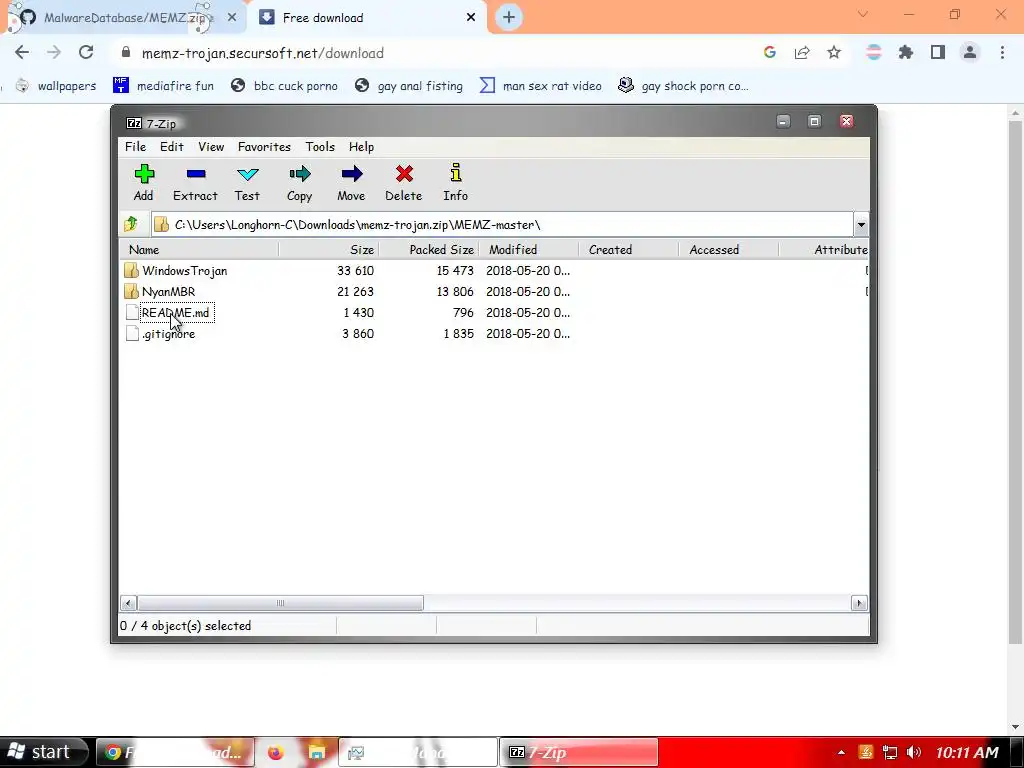This screenshot has width=1024, height=768.
Task: Show hidden tray icons arrow
Action: 841,752
